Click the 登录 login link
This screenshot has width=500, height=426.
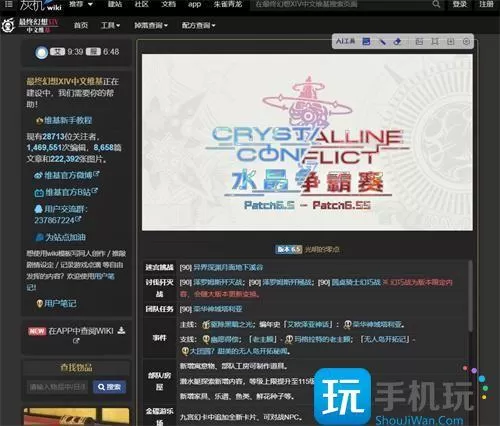click(460, 4)
